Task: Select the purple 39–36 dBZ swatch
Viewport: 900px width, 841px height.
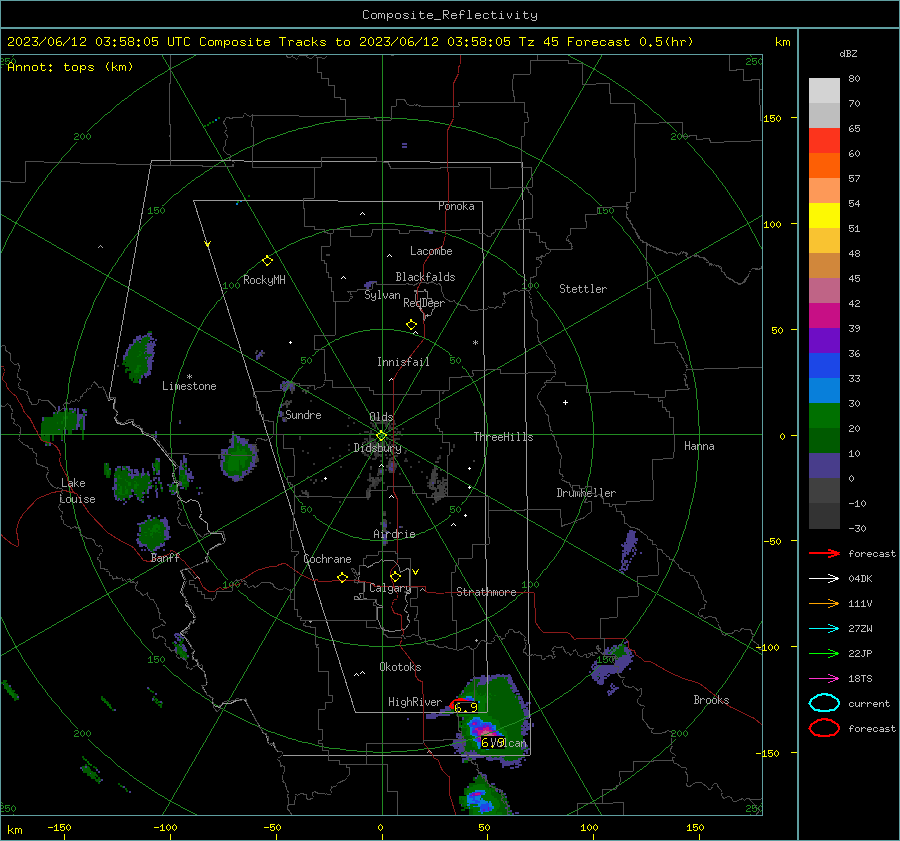Action: [824, 341]
